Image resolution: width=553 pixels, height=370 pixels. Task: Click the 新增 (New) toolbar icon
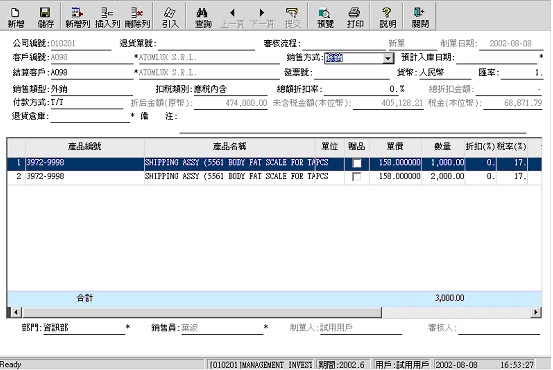click(16, 16)
